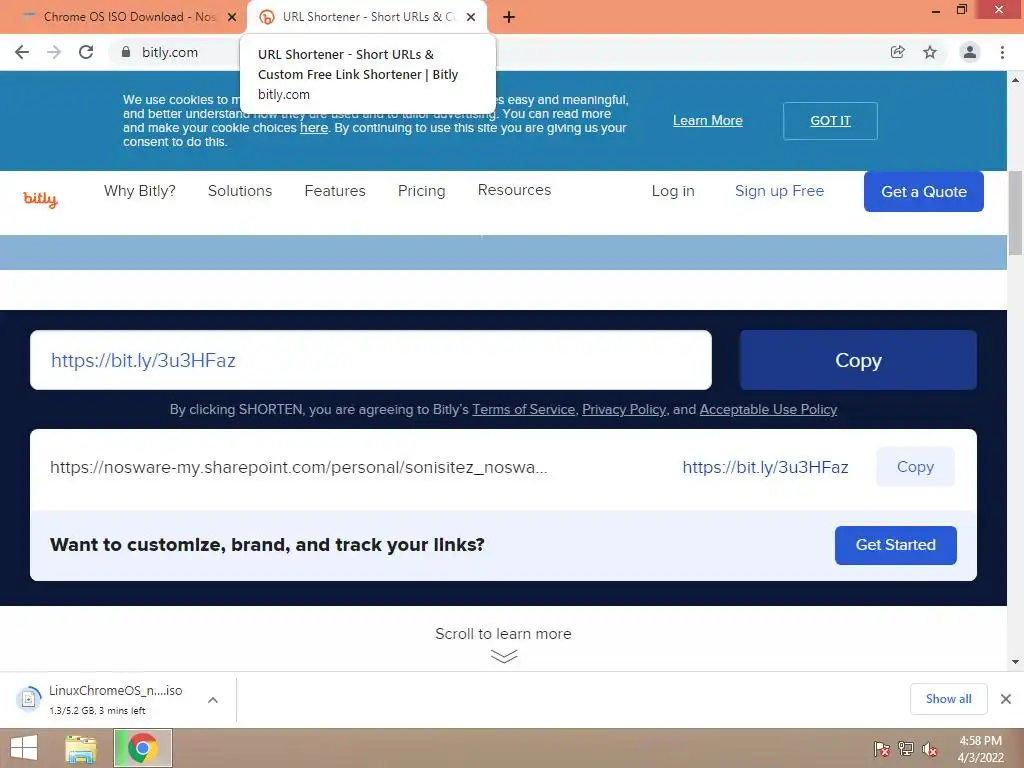1024x768 pixels.
Task: Click the scroll-down double chevron icon
Action: tap(504, 656)
